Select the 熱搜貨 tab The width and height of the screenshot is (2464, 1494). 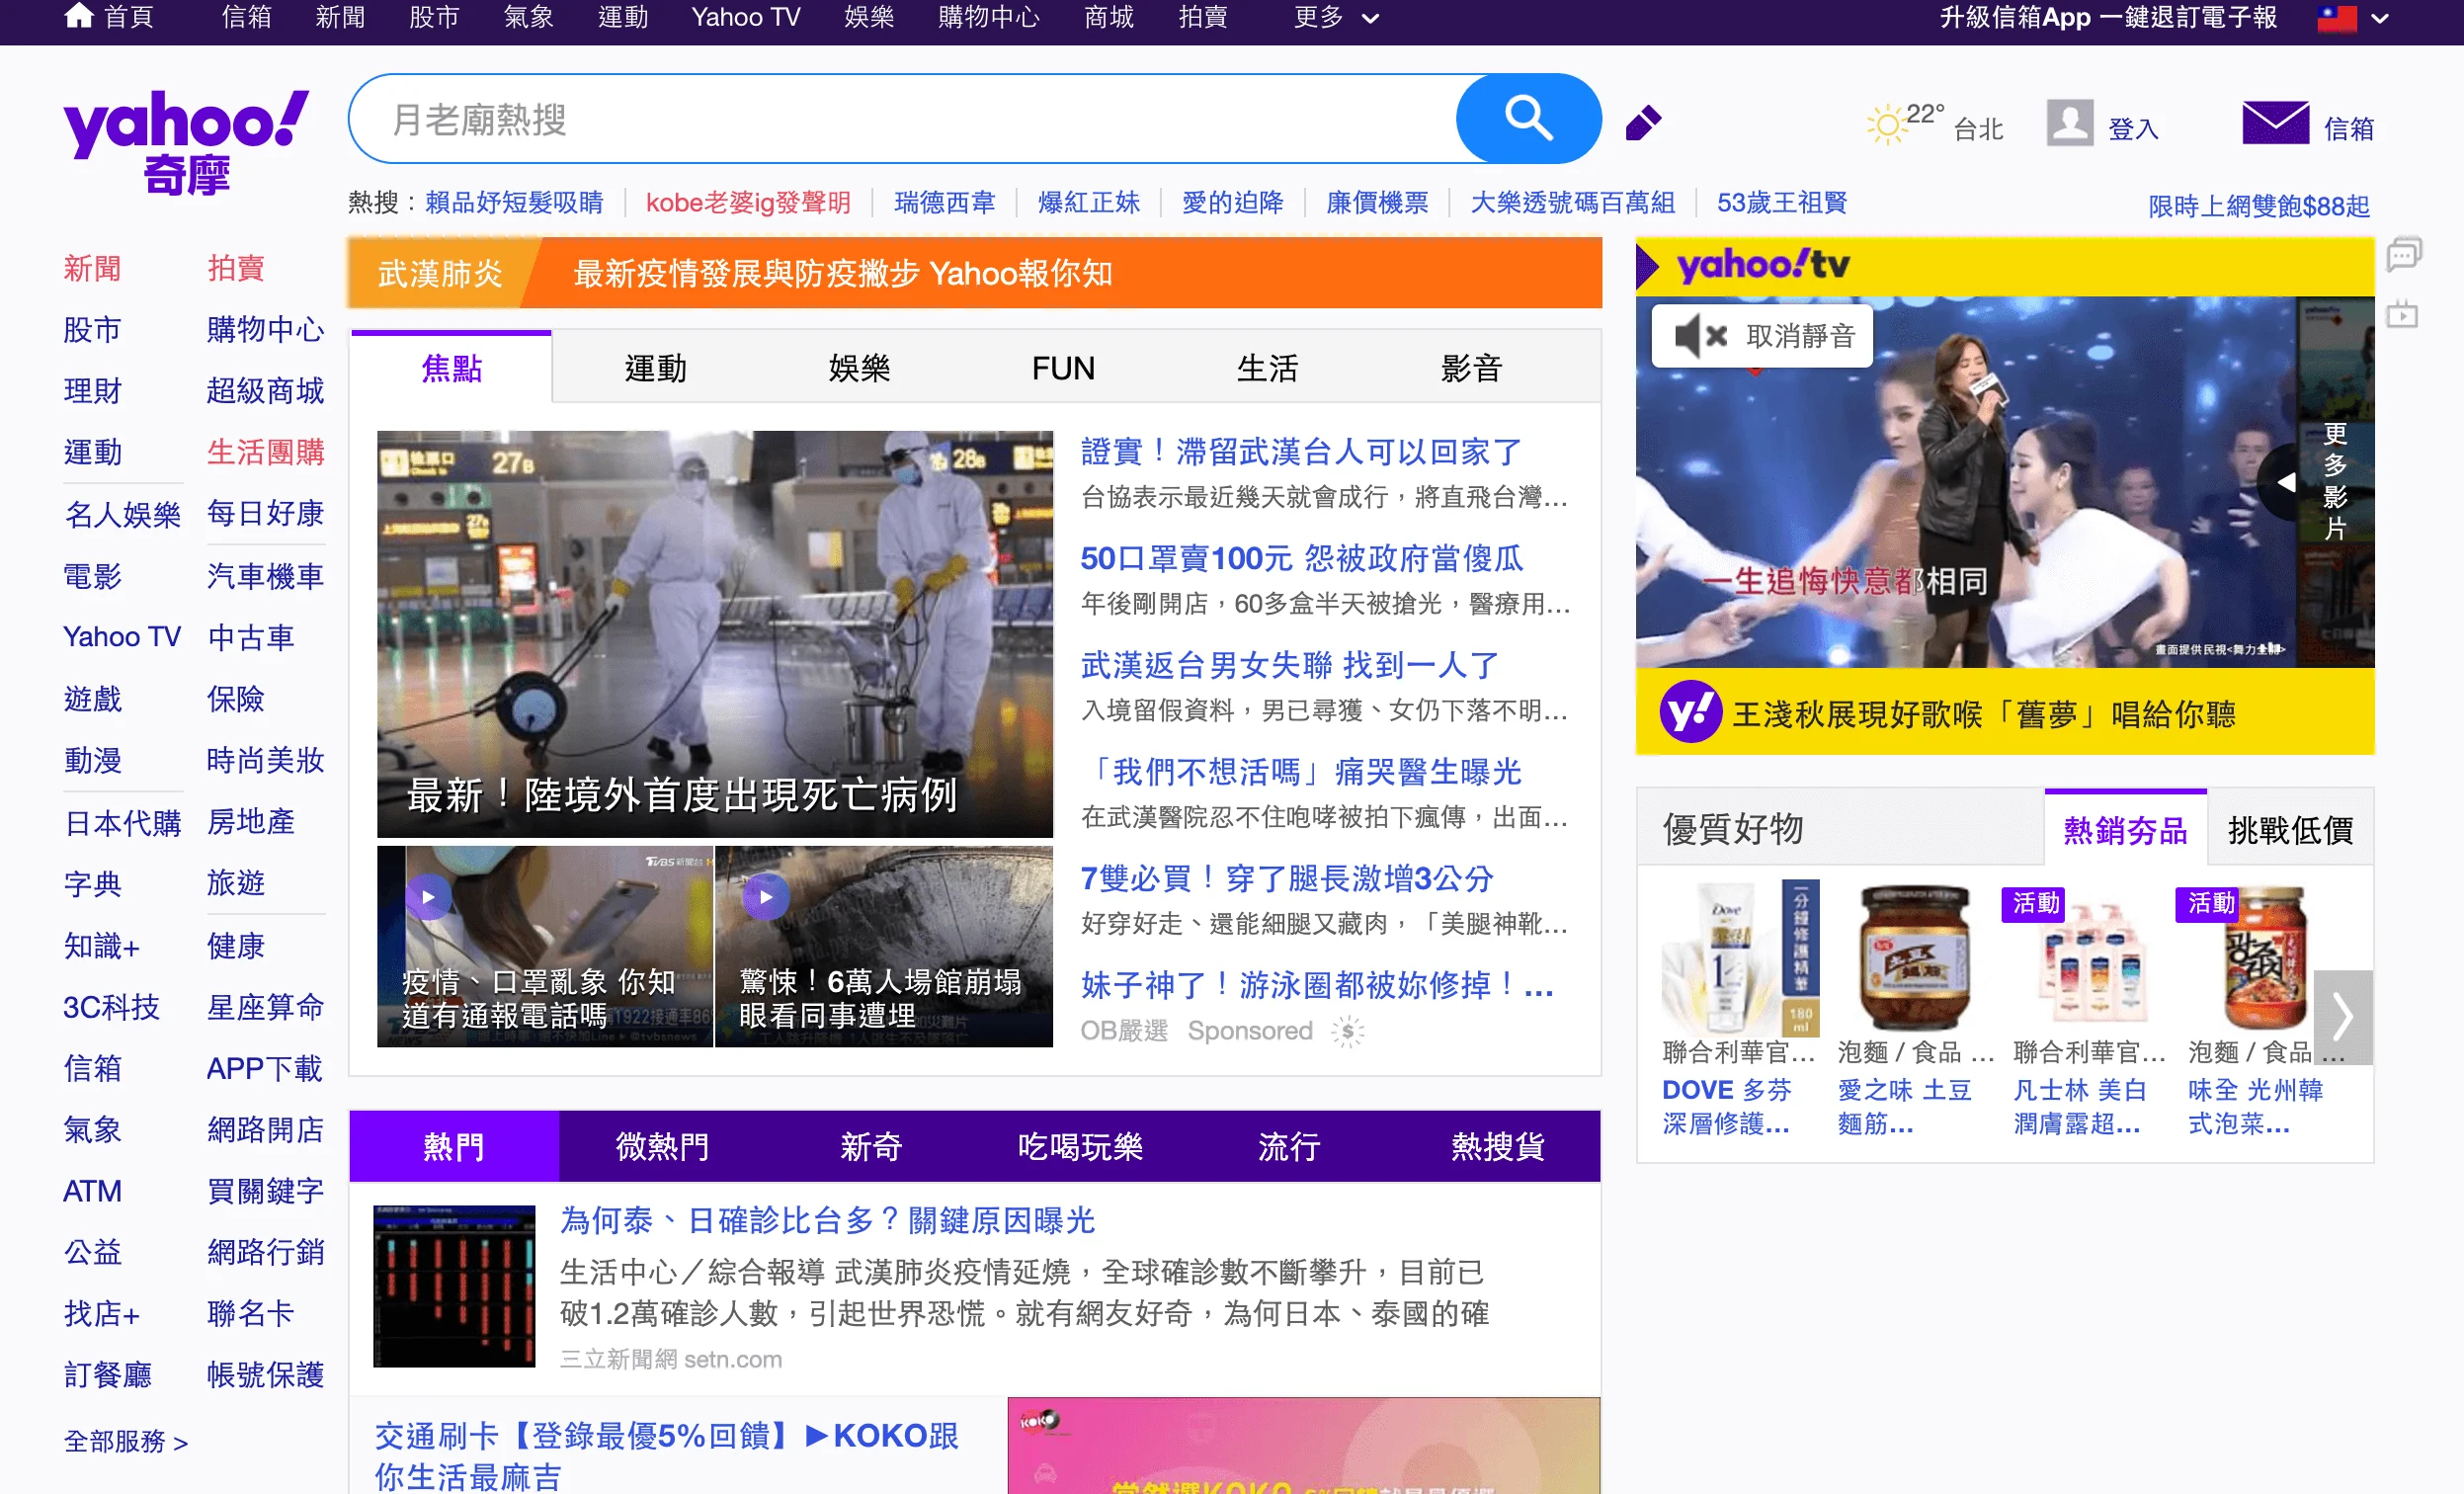pos(1498,1146)
